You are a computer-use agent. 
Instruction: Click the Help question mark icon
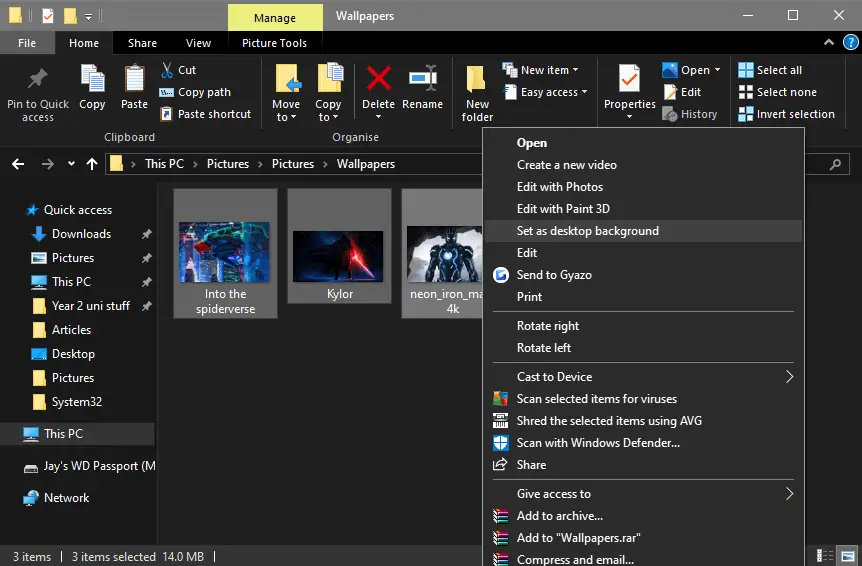click(x=850, y=42)
